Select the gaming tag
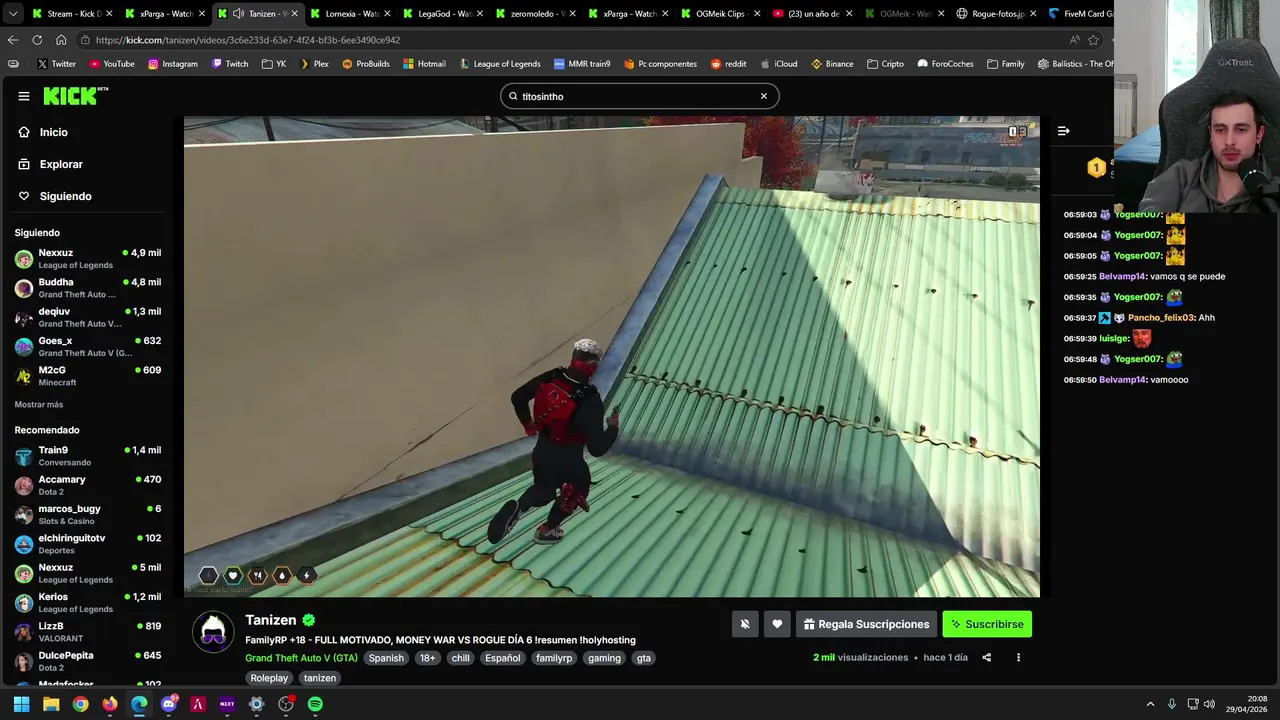Image resolution: width=1280 pixels, height=720 pixels. [604, 658]
